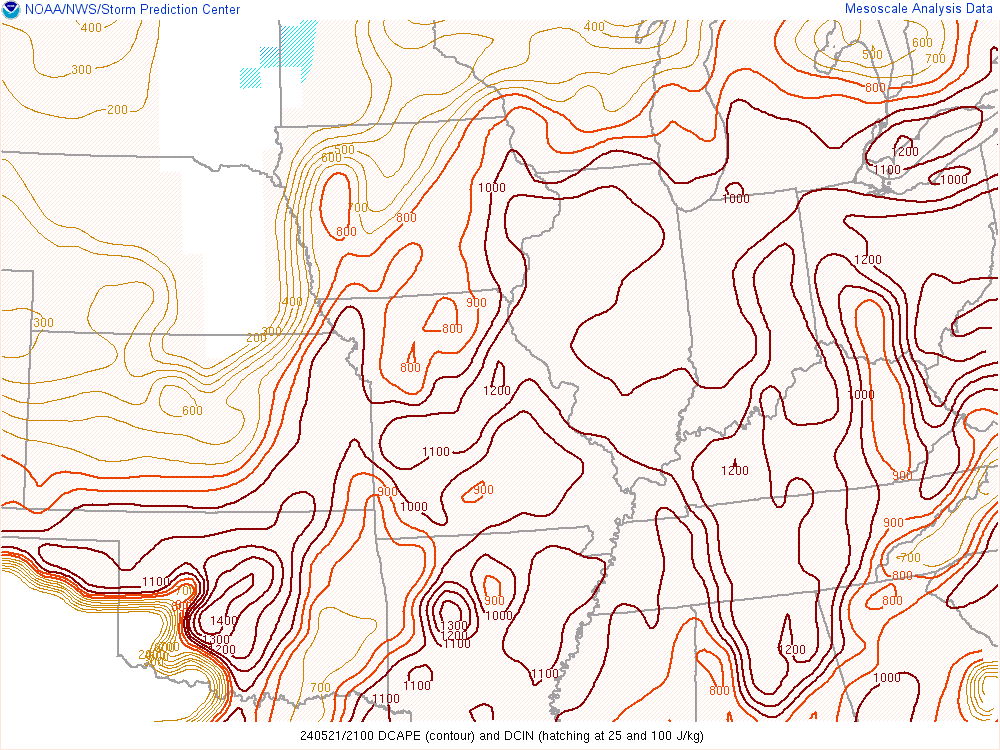Screen dimensions: 1000x750
Task: Click the dark gray hatched DCIN patch
Action: [x=296, y=42]
